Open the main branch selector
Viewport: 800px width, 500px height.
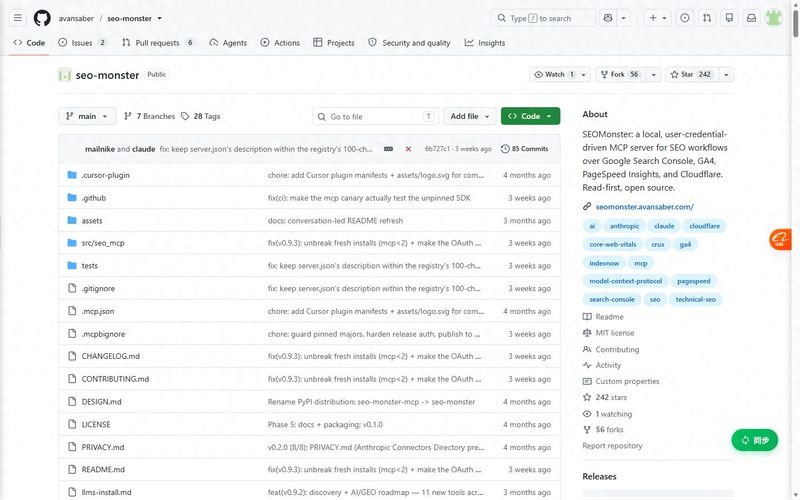click(87, 116)
